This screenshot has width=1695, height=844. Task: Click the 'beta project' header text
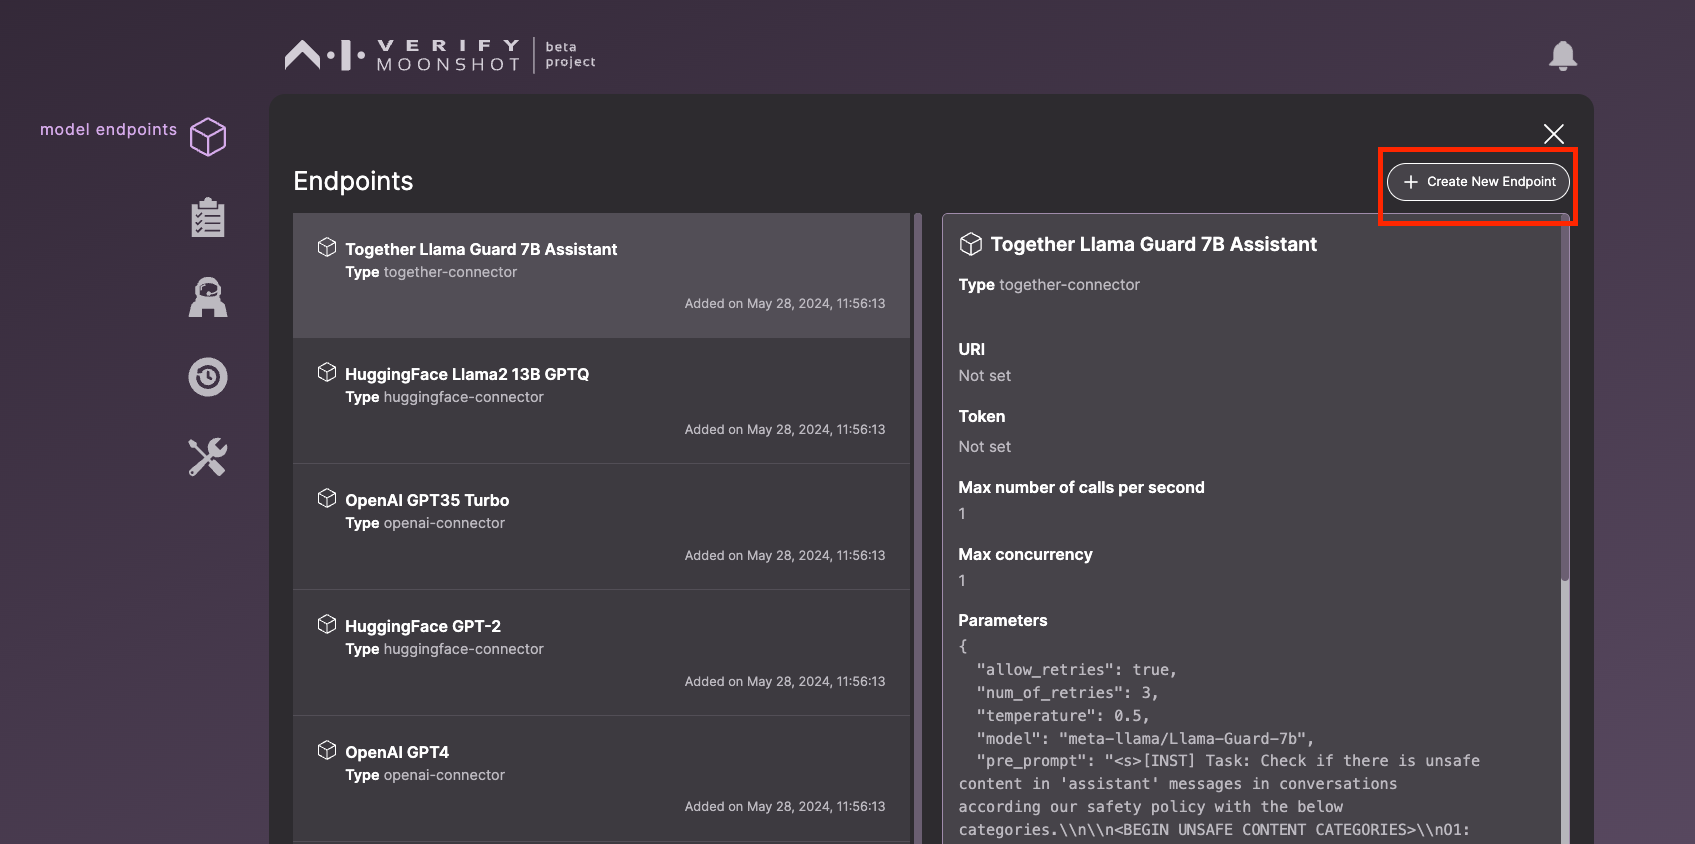click(x=570, y=55)
